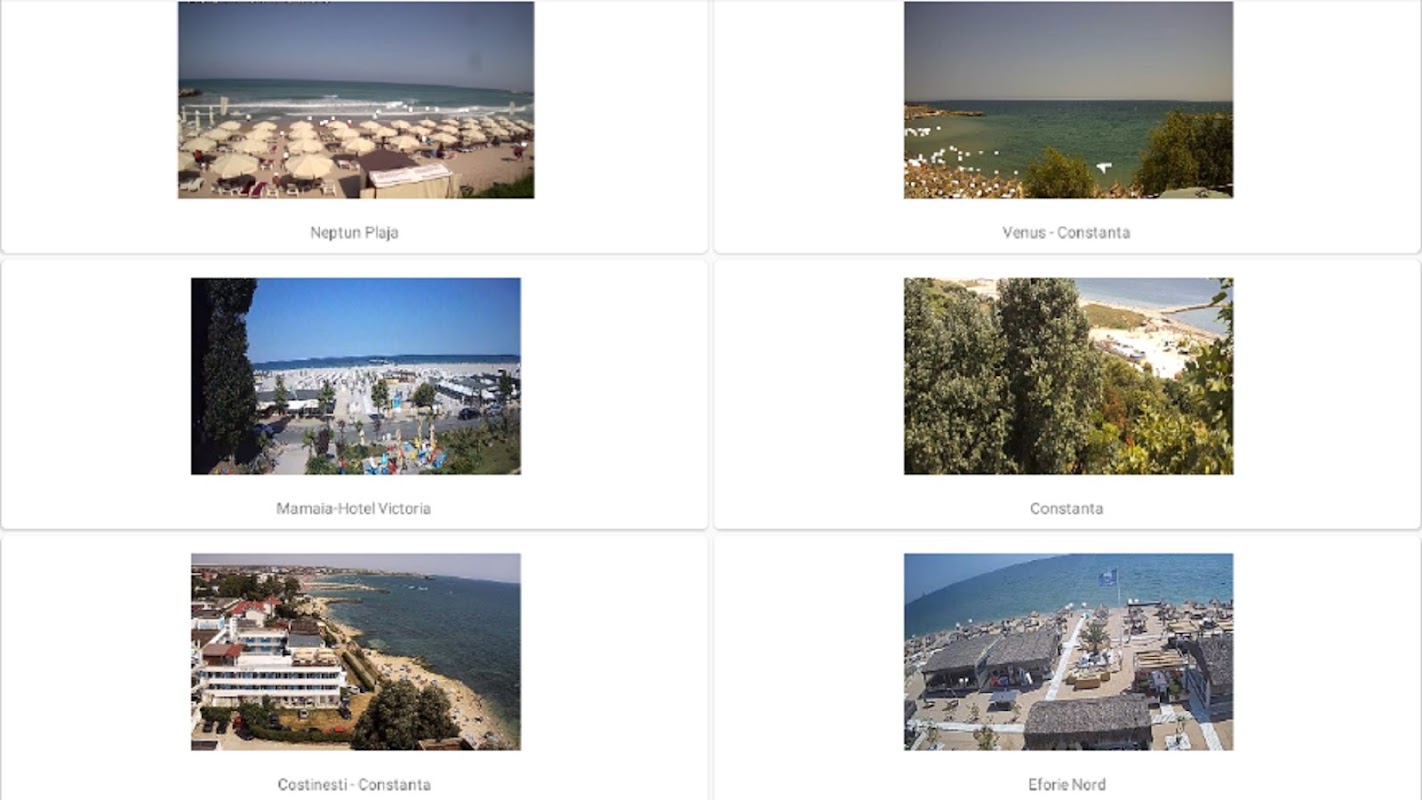The height and width of the screenshot is (800, 1422).
Task: Open the Eforie Nord beach webcam thumbnail
Action: pyautogui.click(x=1068, y=652)
